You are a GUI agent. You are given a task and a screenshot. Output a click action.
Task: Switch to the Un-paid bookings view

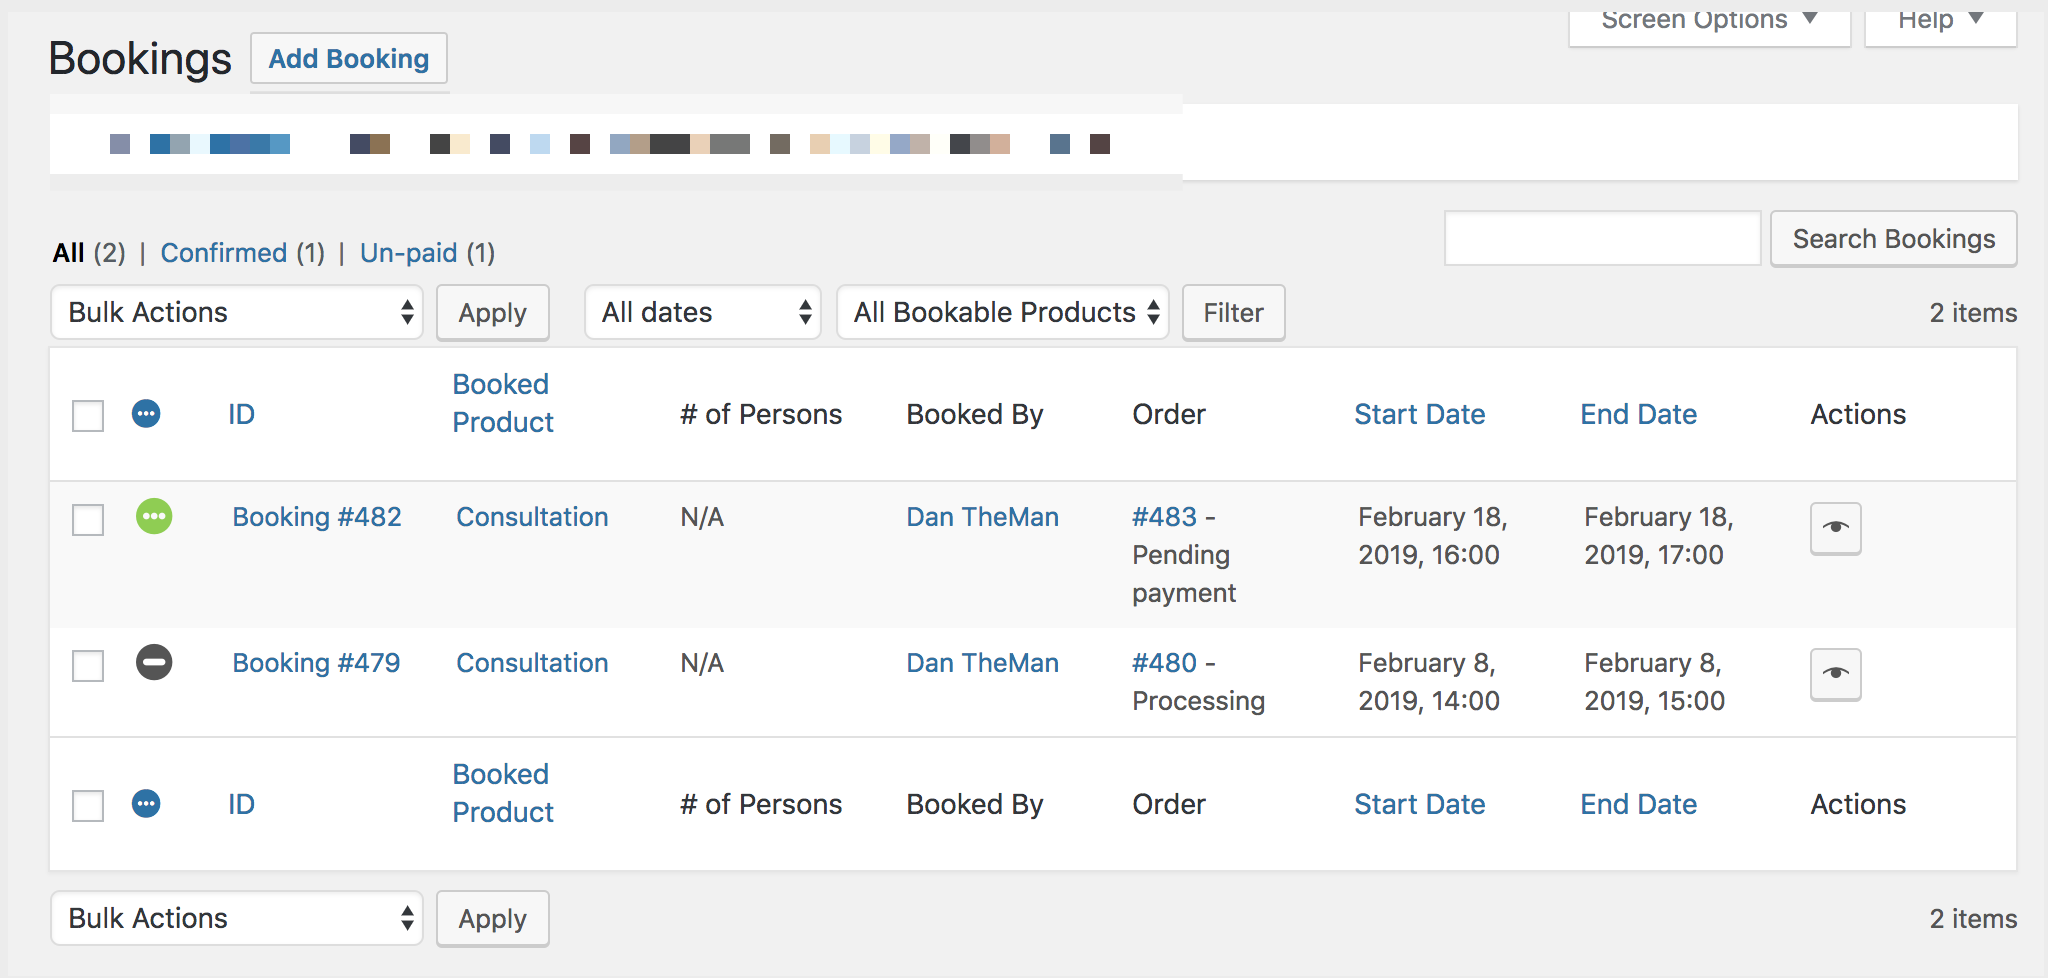(x=408, y=253)
